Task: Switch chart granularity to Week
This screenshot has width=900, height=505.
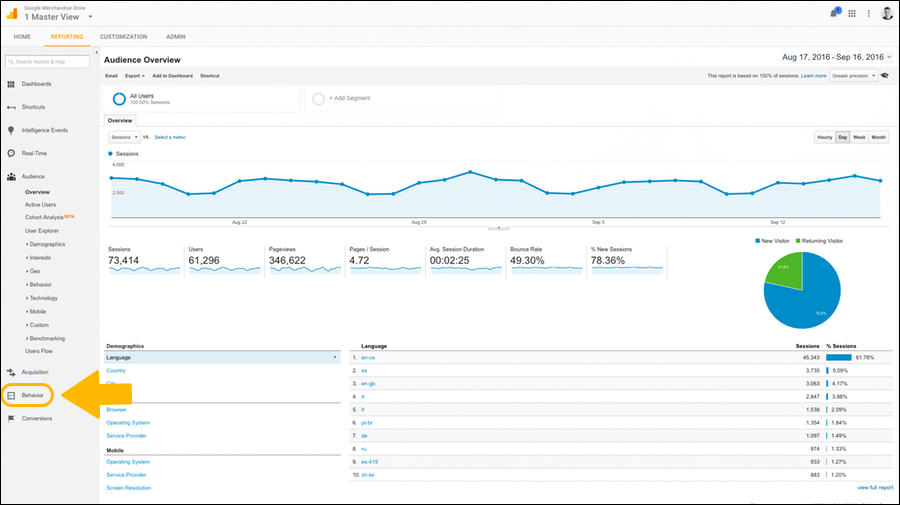Action: pos(859,137)
